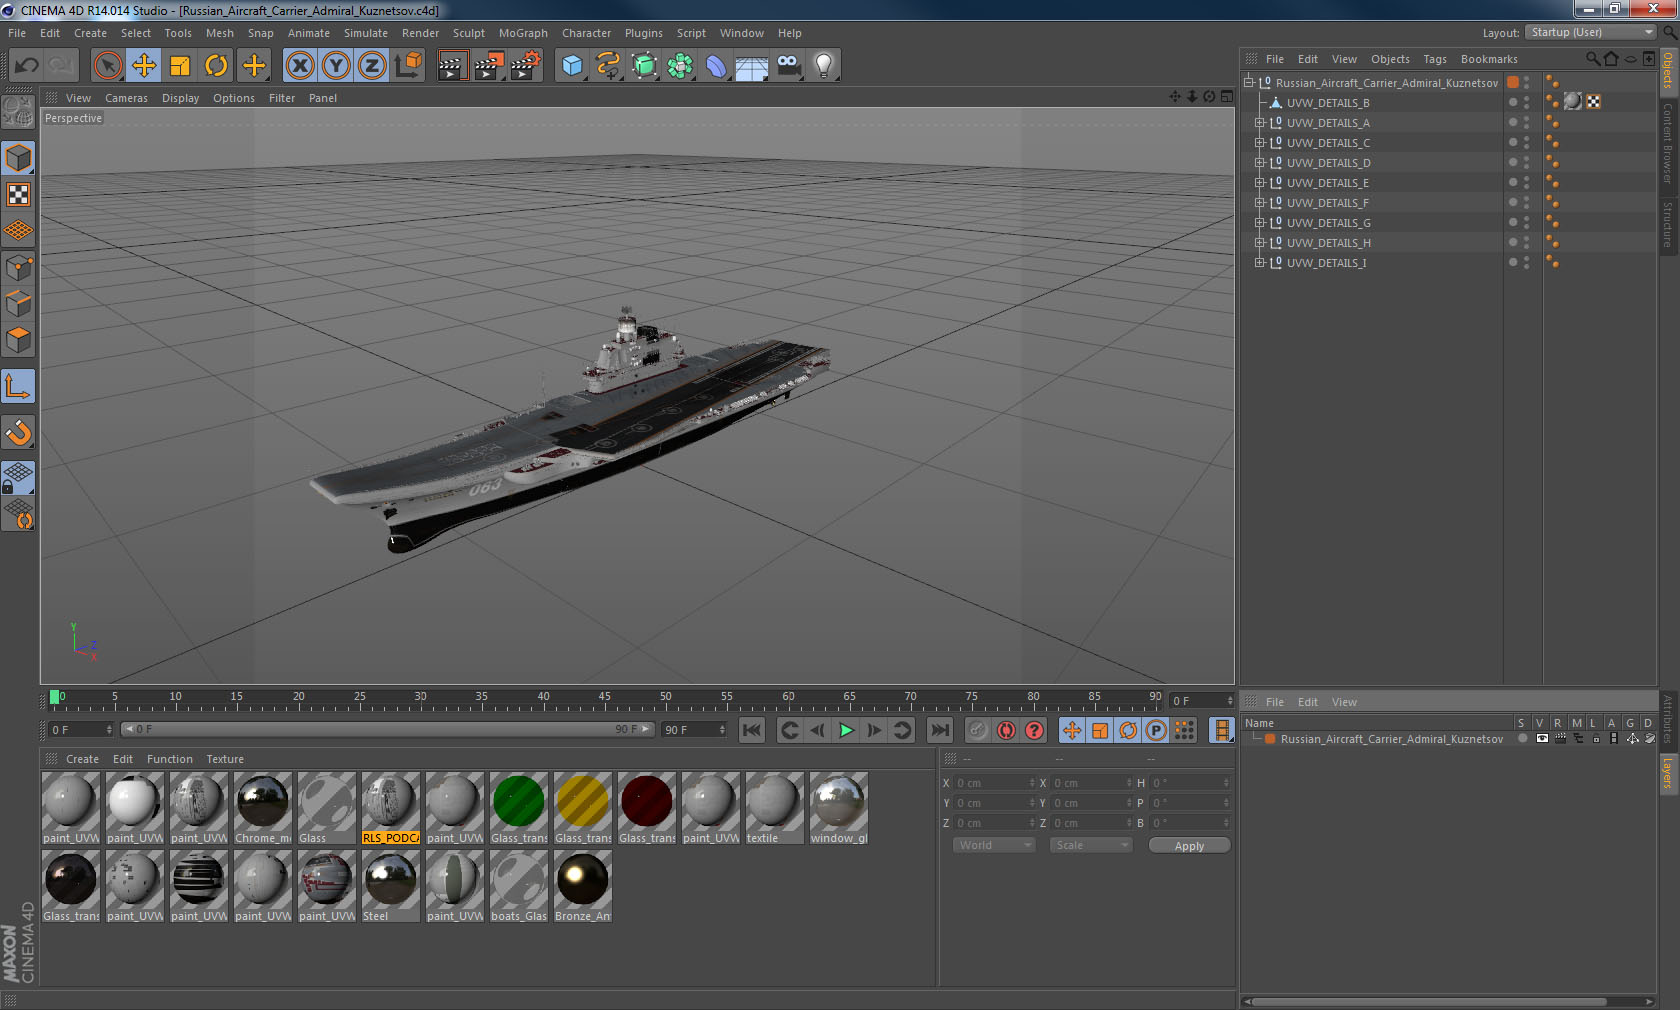Open the floor environment icon
Image resolution: width=1680 pixels, height=1010 pixels.
coord(752,66)
